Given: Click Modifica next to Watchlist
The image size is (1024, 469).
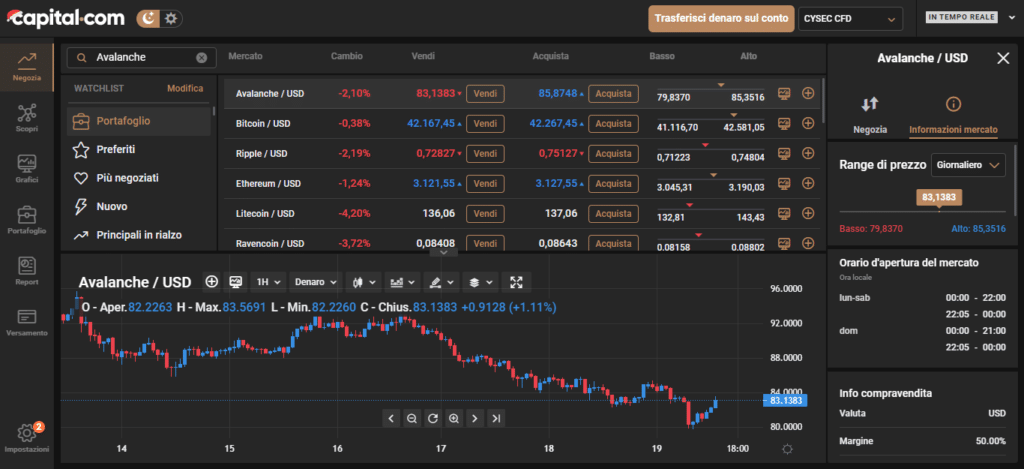Looking at the screenshot, I should coord(185,88).
